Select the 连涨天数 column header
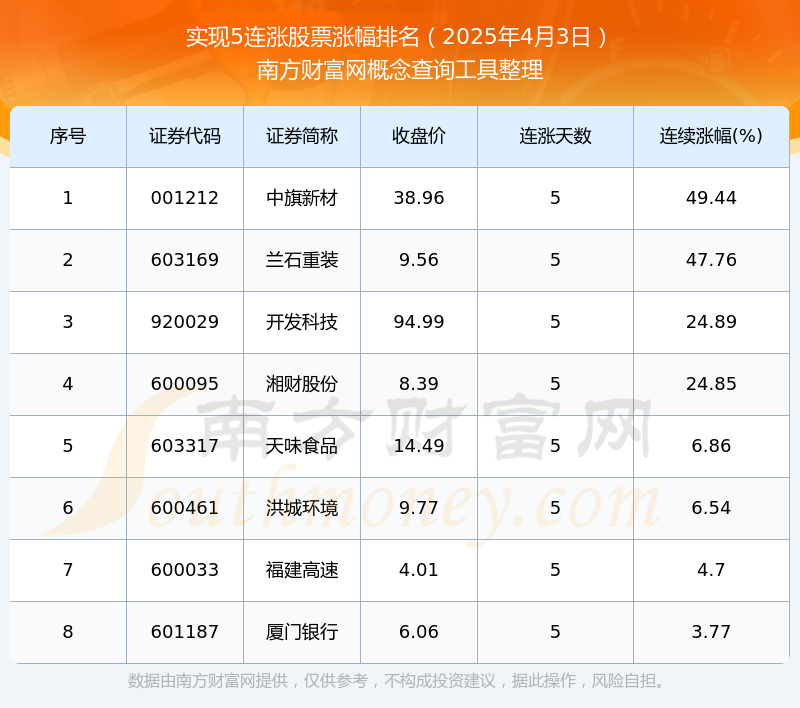800x708 pixels. point(555,136)
